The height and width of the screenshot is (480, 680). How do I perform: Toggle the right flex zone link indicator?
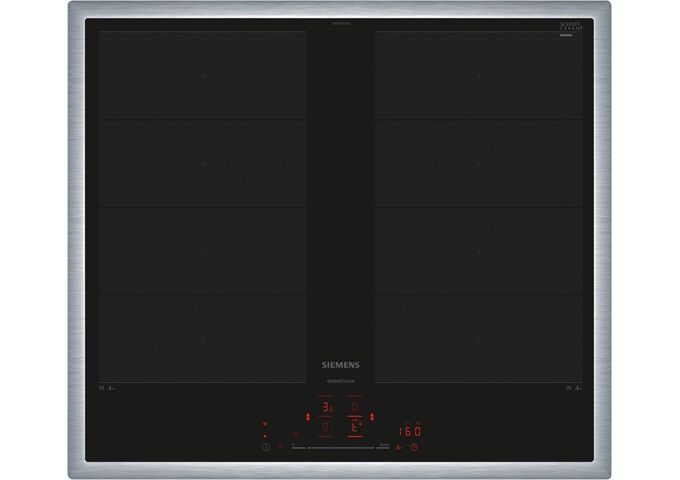(x=372, y=417)
